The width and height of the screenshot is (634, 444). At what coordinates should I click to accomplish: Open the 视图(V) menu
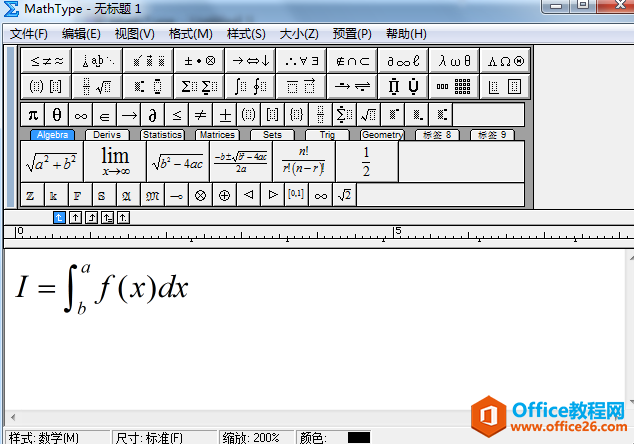point(135,34)
